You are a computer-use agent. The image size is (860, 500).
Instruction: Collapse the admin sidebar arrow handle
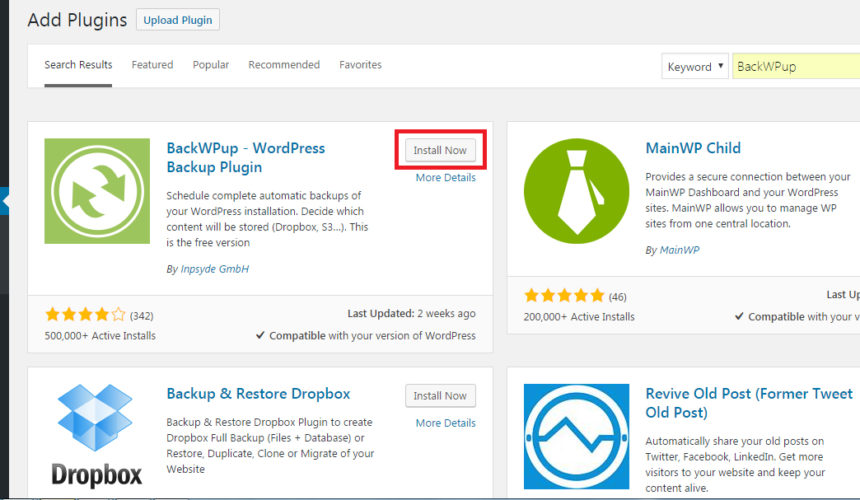[x=4, y=201]
